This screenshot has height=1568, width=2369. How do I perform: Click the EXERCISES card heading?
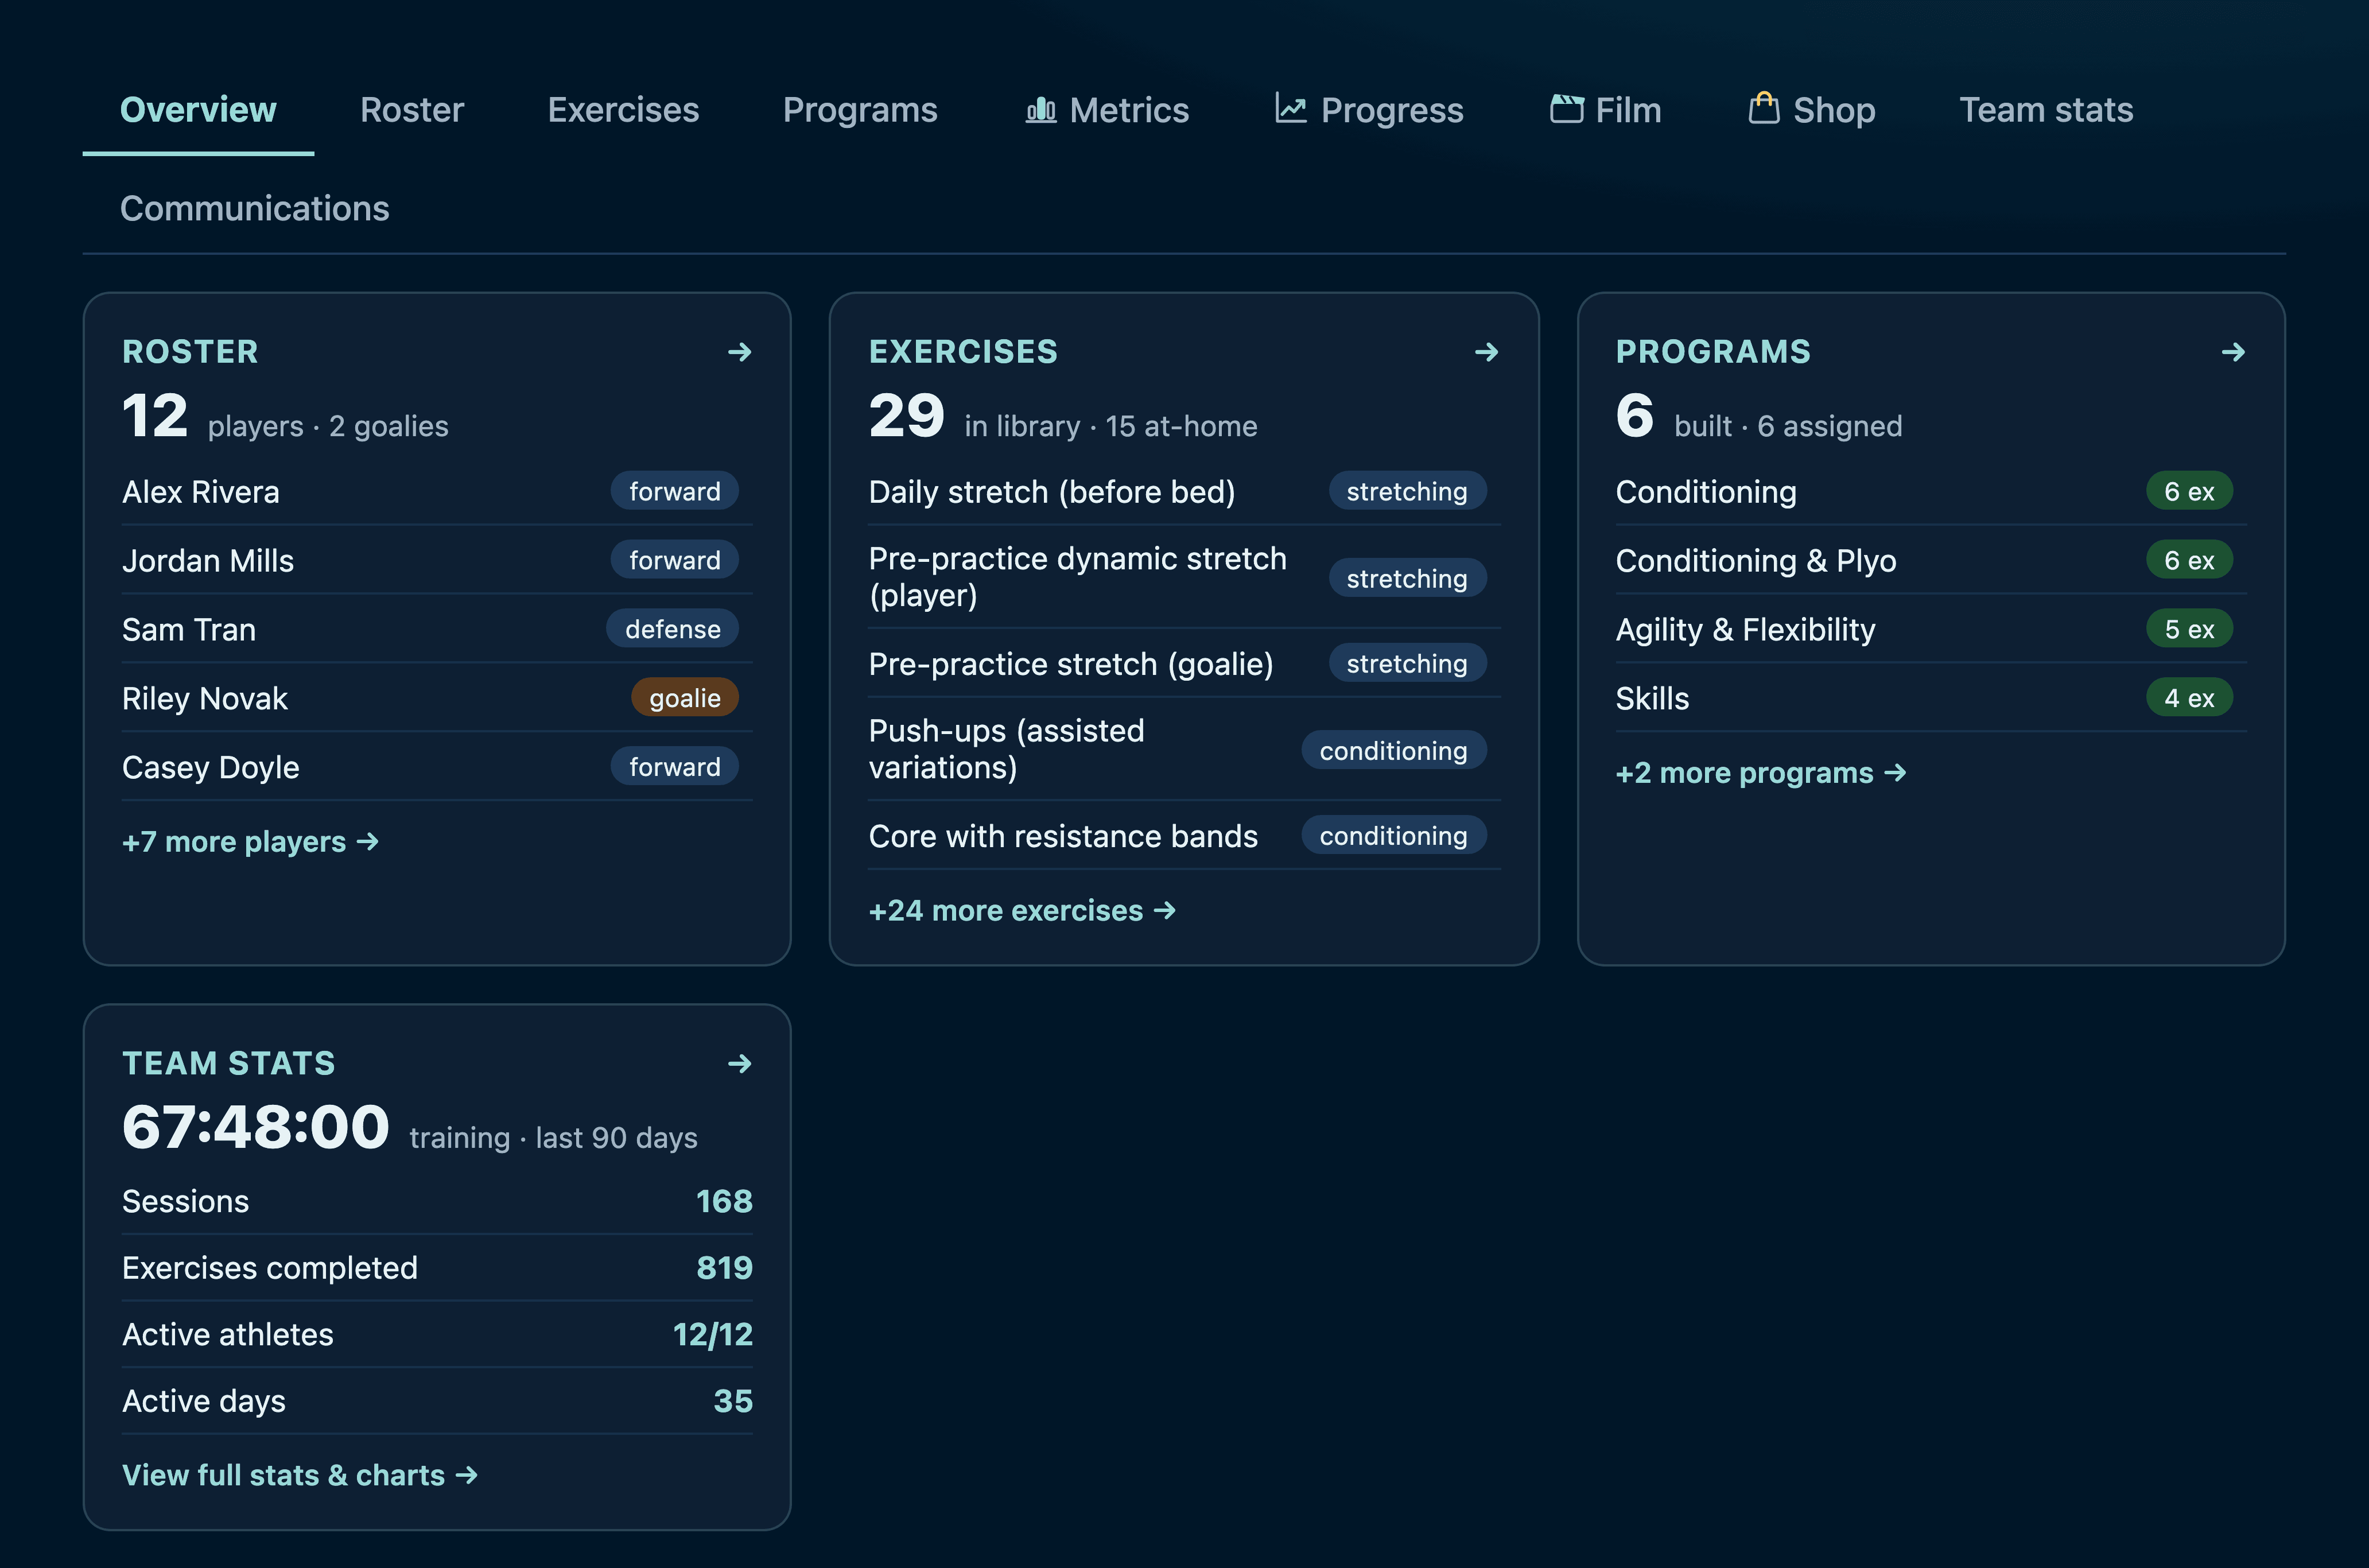(x=963, y=352)
